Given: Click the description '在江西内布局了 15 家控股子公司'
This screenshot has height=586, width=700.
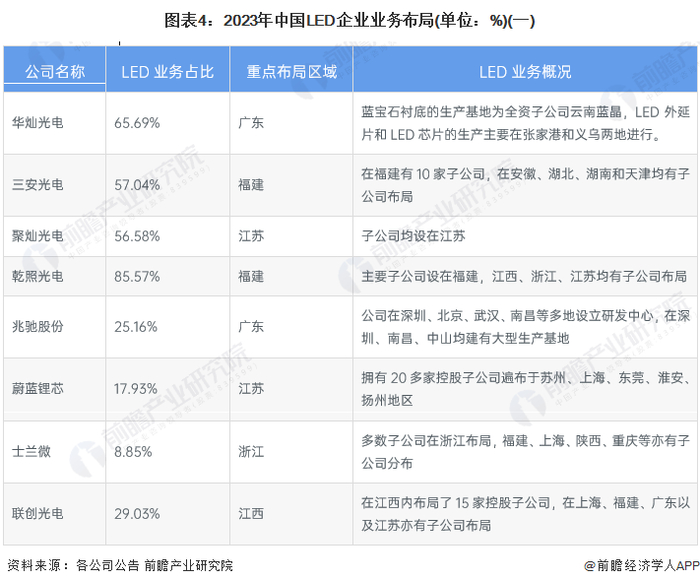Looking at the screenshot, I should point(525,514).
